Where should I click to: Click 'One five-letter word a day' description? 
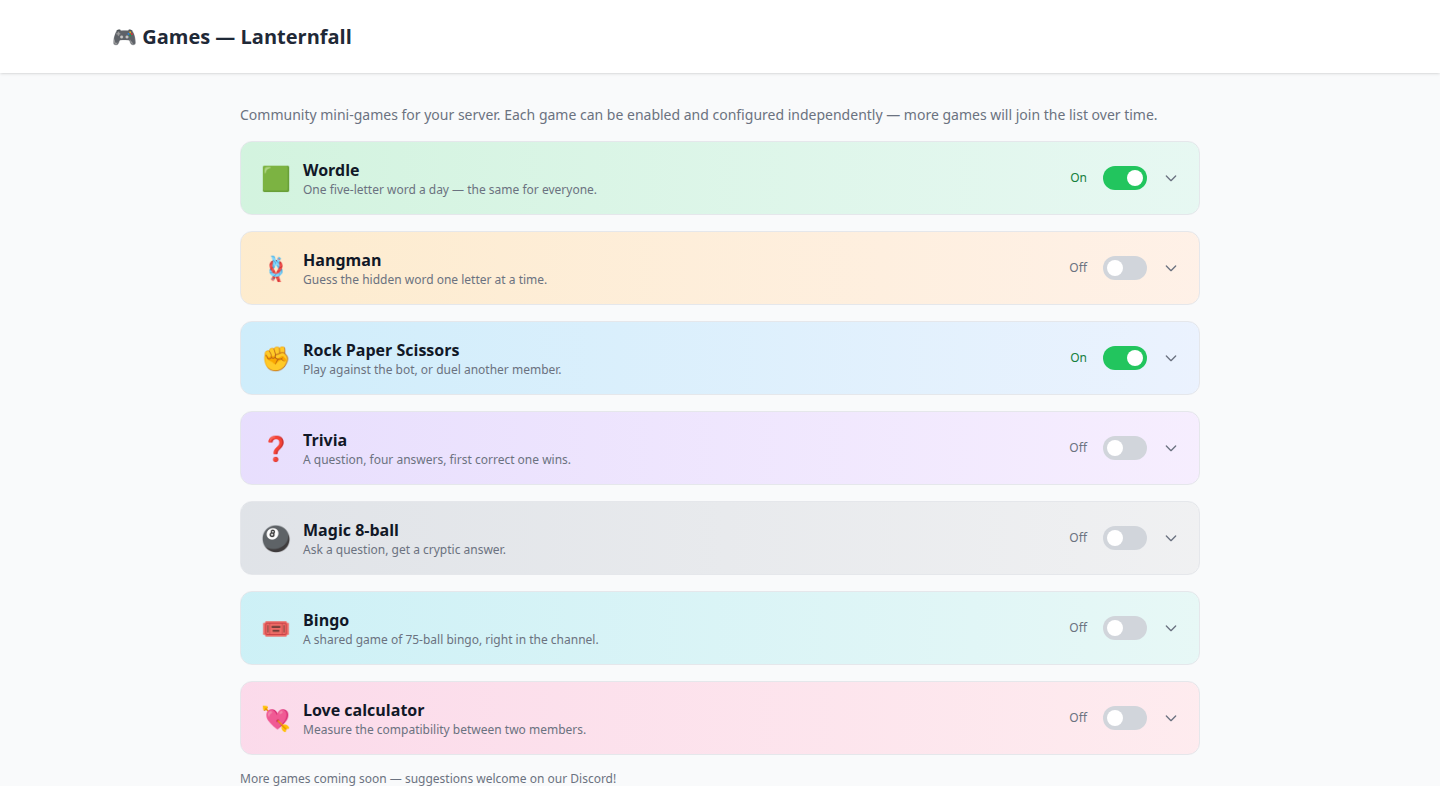pos(450,190)
